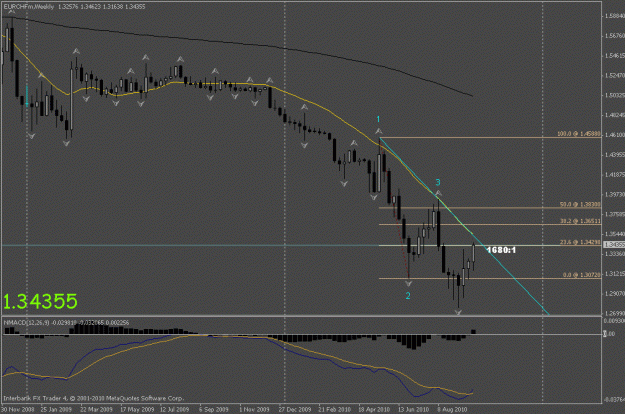625x414 pixels.
Task: Click the 25 Jan 2009 date label
Action: point(56,409)
